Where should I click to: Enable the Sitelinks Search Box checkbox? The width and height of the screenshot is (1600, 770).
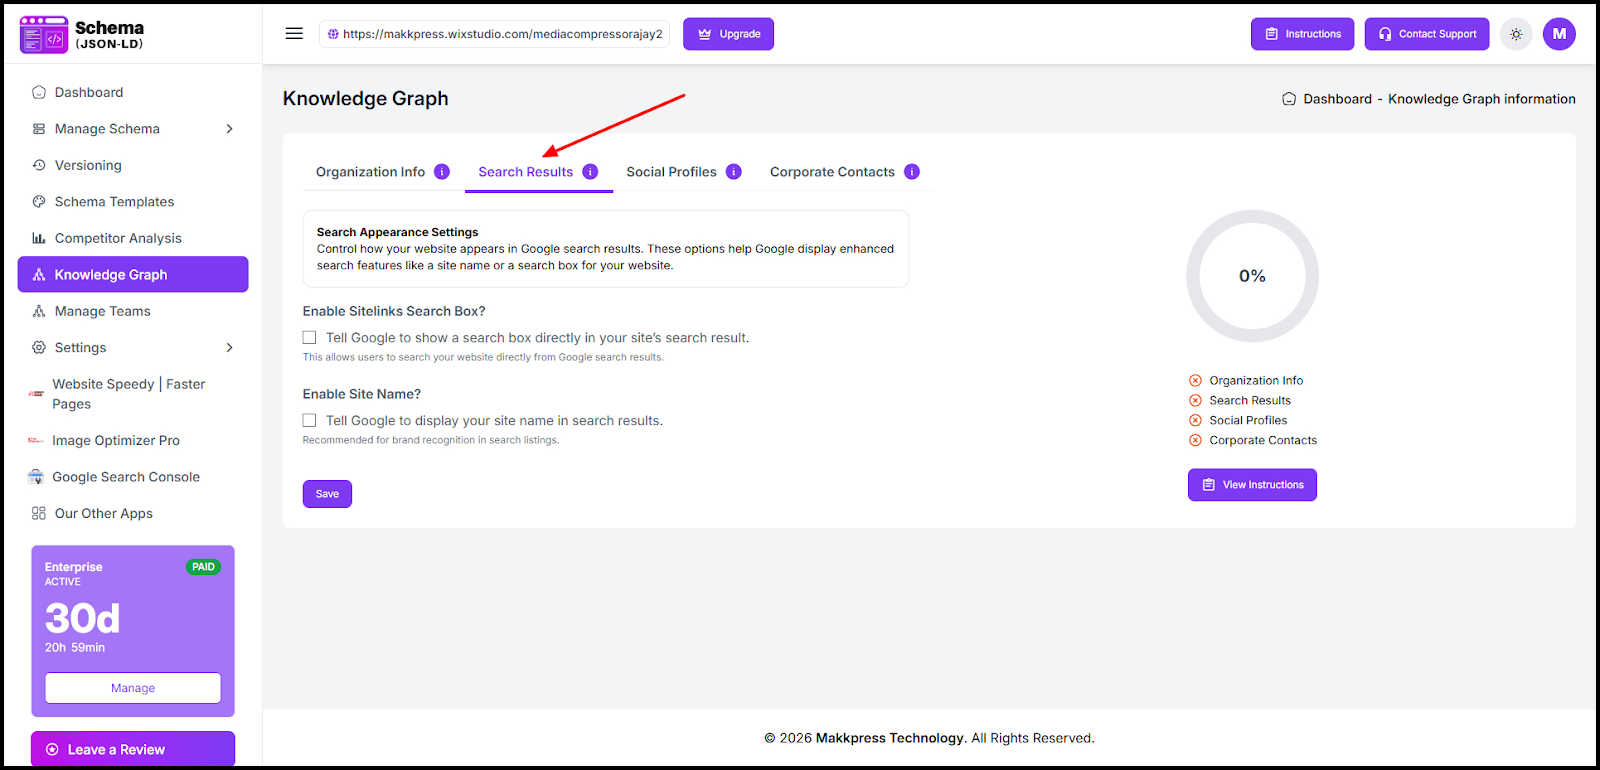point(310,338)
